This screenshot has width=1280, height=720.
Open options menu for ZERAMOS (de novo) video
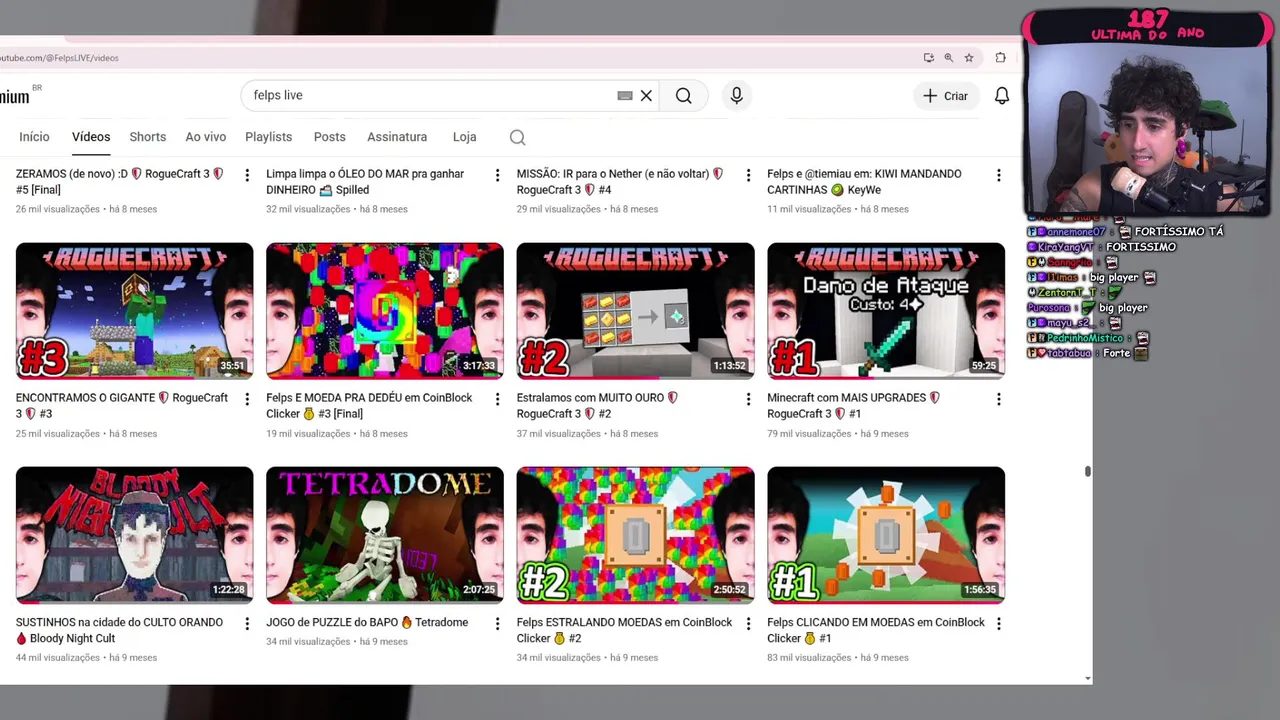click(x=247, y=175)
